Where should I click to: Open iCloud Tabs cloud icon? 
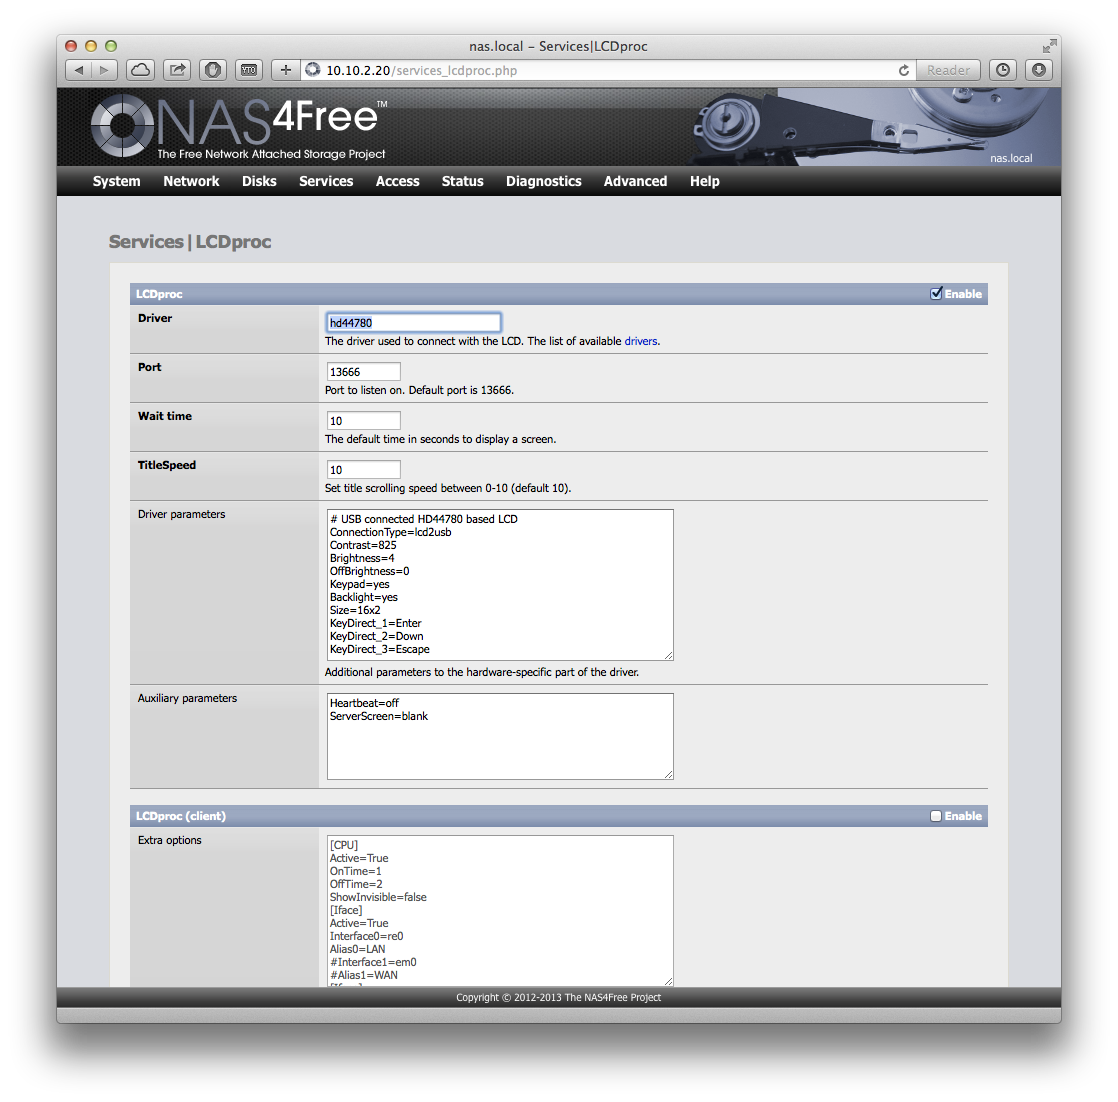tap(140, 70)
